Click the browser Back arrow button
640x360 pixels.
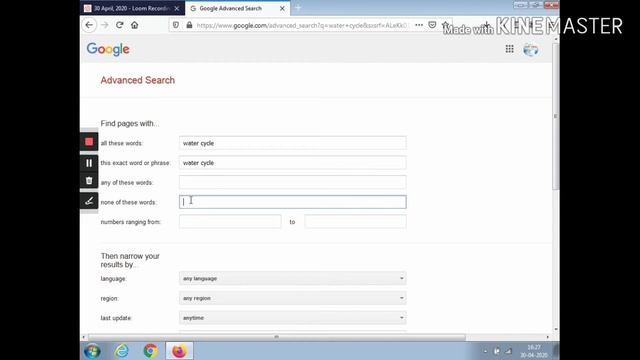tap(89, 25)
